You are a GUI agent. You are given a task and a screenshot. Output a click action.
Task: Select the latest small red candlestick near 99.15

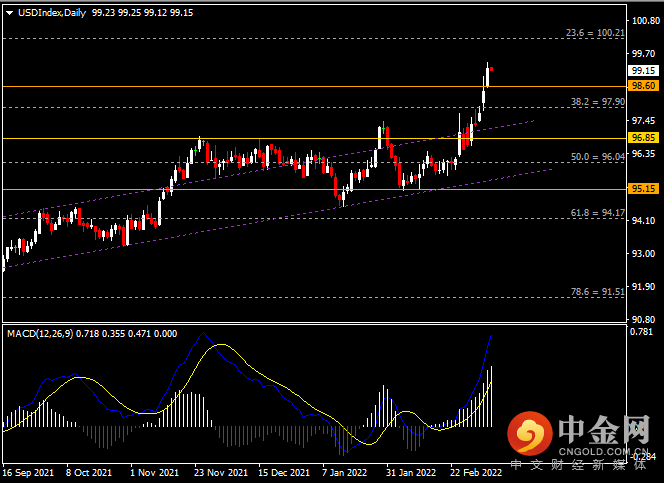tap(491, 69)
